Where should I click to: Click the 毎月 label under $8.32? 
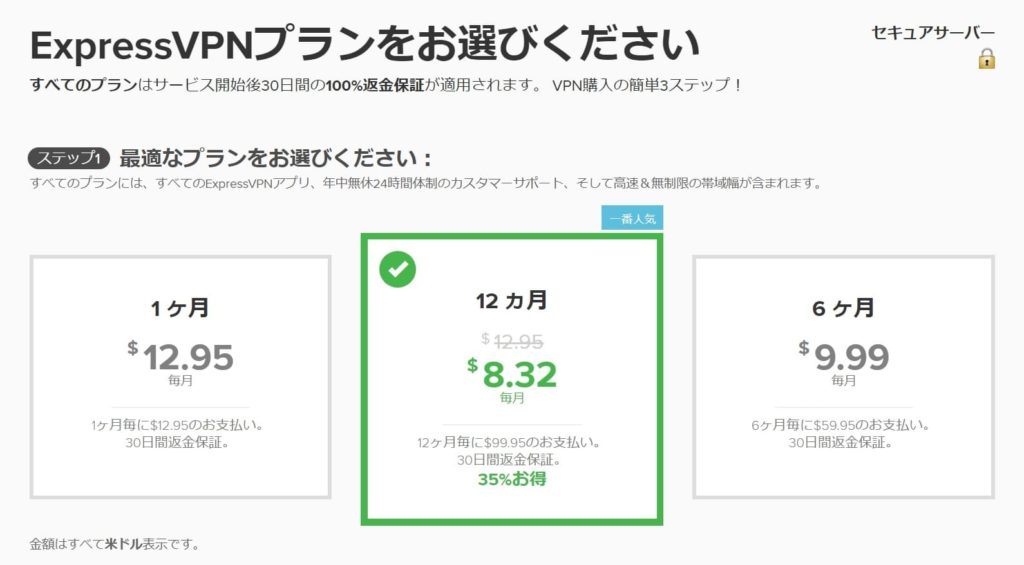512,397
